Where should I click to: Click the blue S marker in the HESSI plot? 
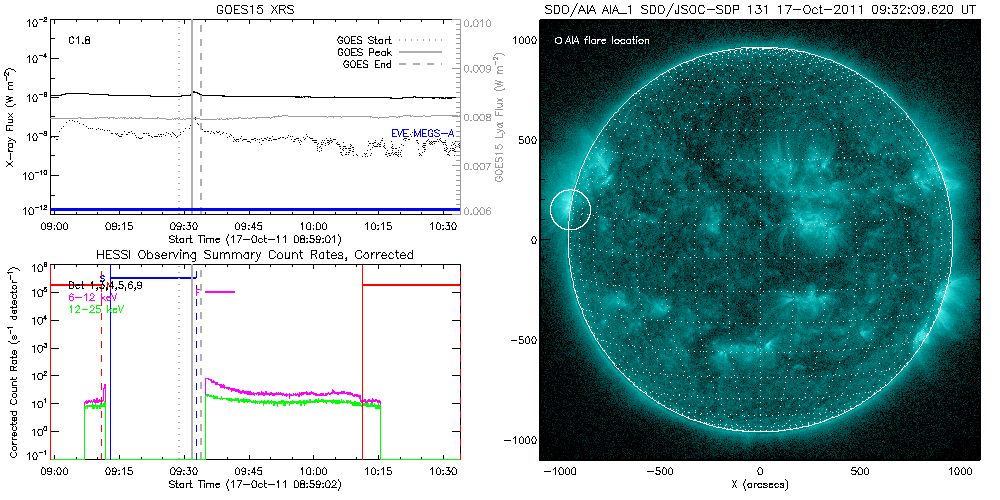click(102, 278)
